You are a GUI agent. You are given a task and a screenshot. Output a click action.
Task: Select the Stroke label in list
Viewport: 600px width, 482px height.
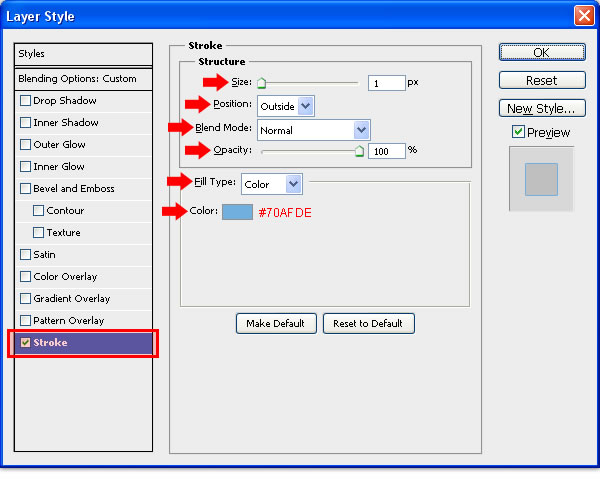click(50, 342)
